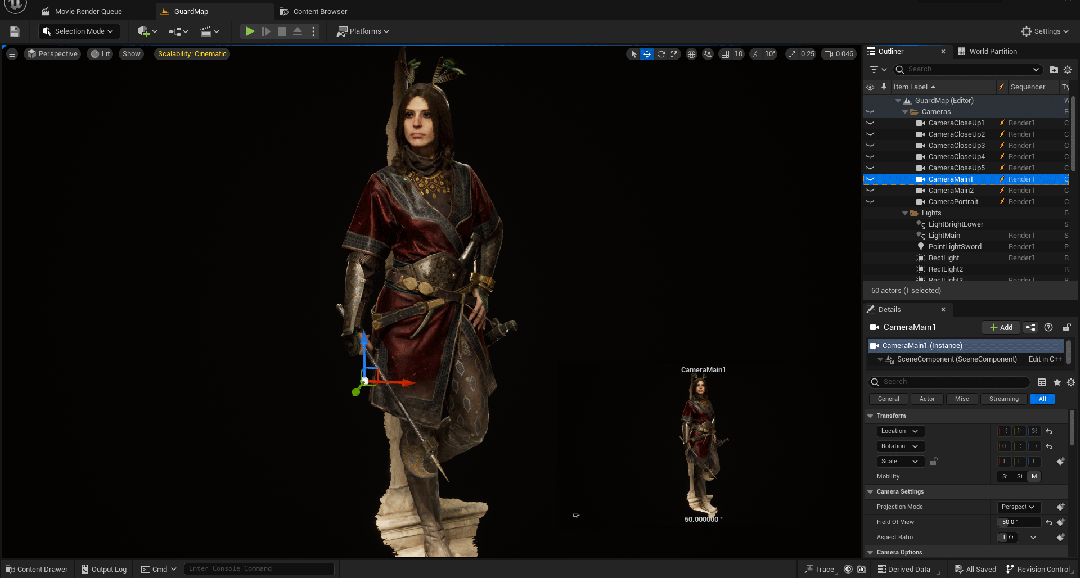Change camera speed setting 0.045
The height and width of the screenshot is (578, 1080).
[840, 54]
